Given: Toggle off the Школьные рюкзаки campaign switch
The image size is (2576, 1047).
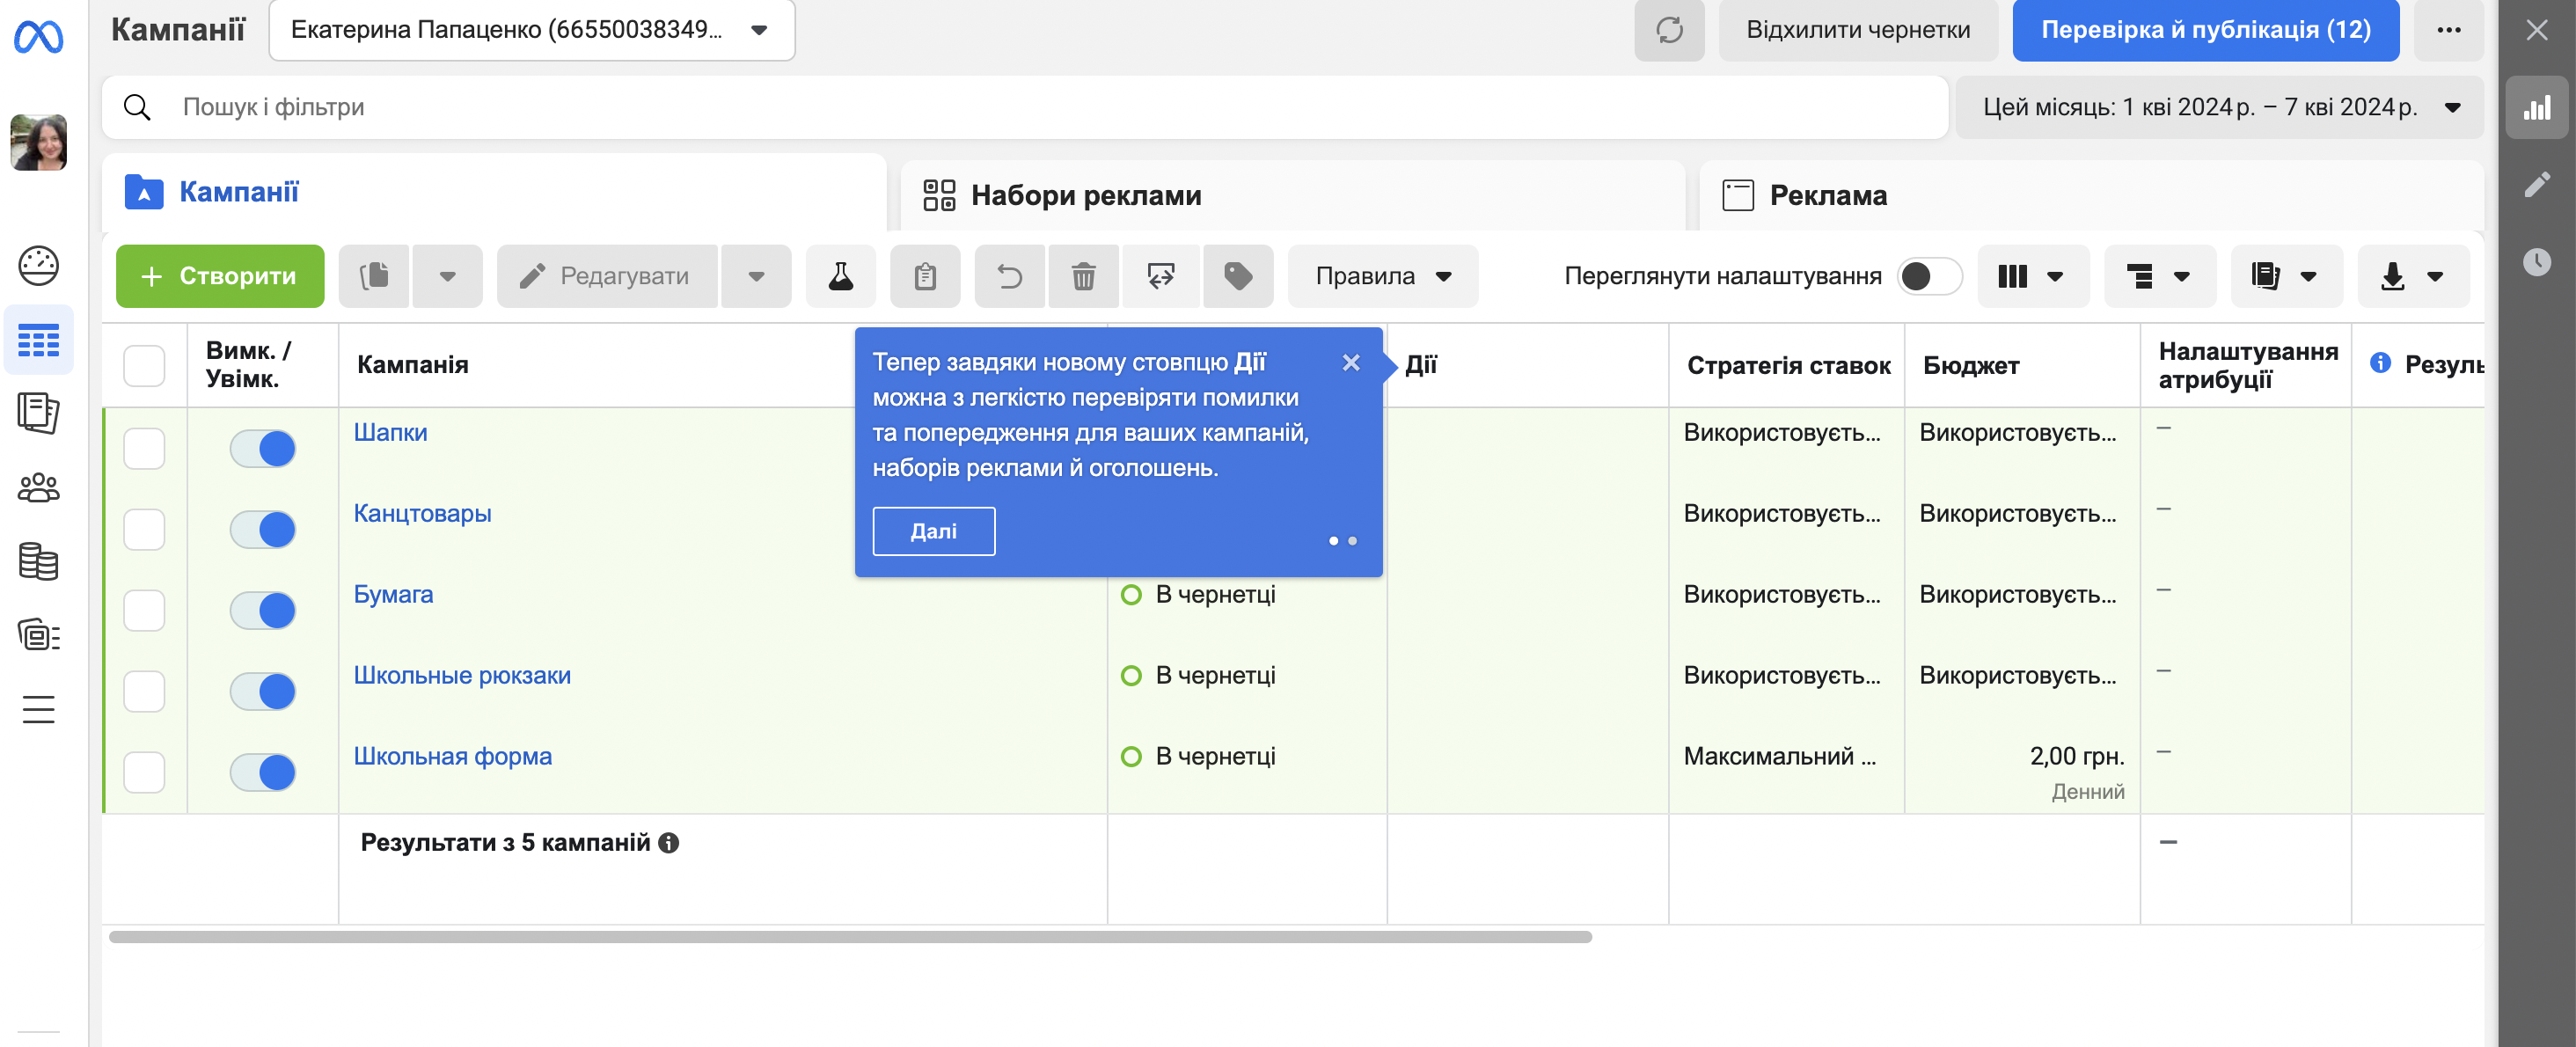Looking at the screenshot, I should [x=263, y=692].
